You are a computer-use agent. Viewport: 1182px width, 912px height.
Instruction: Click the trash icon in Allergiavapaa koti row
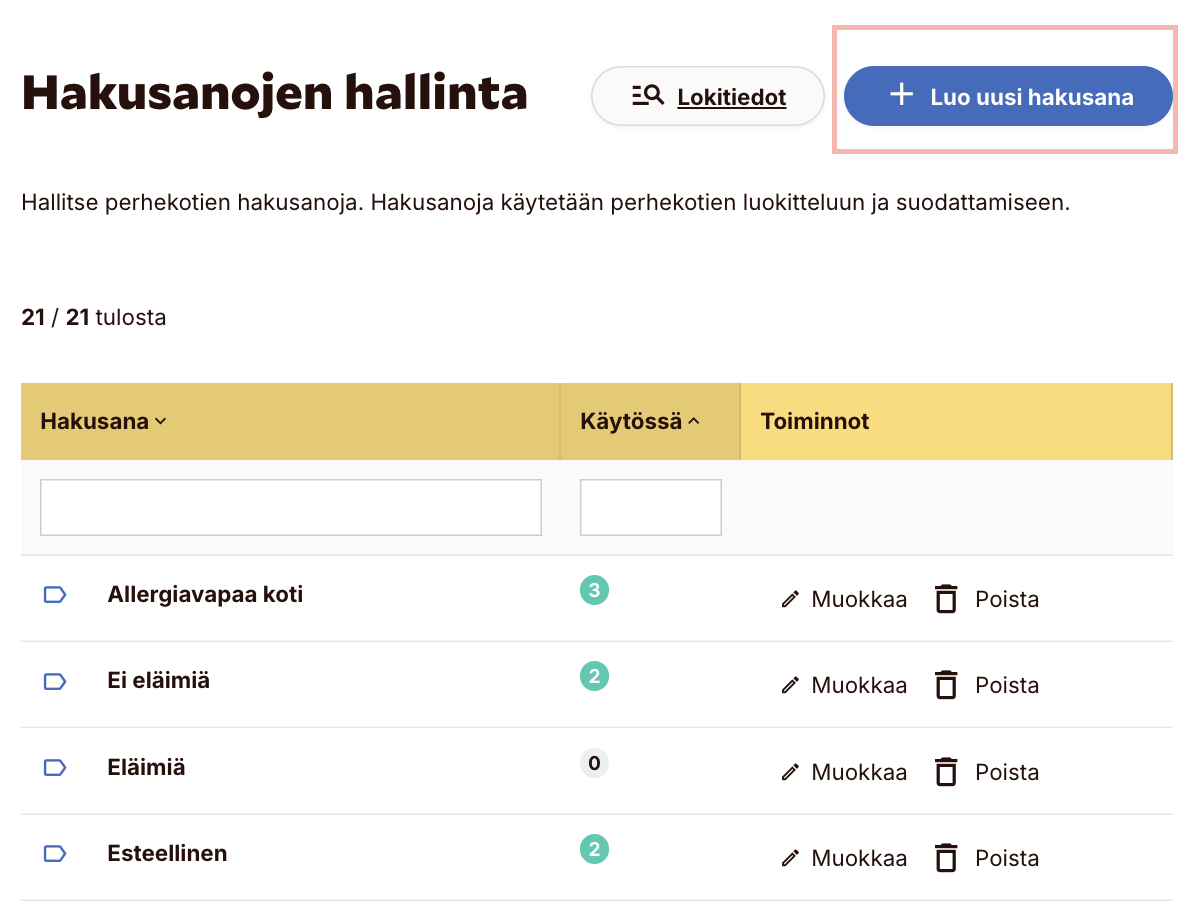click(x=945, y=599)
